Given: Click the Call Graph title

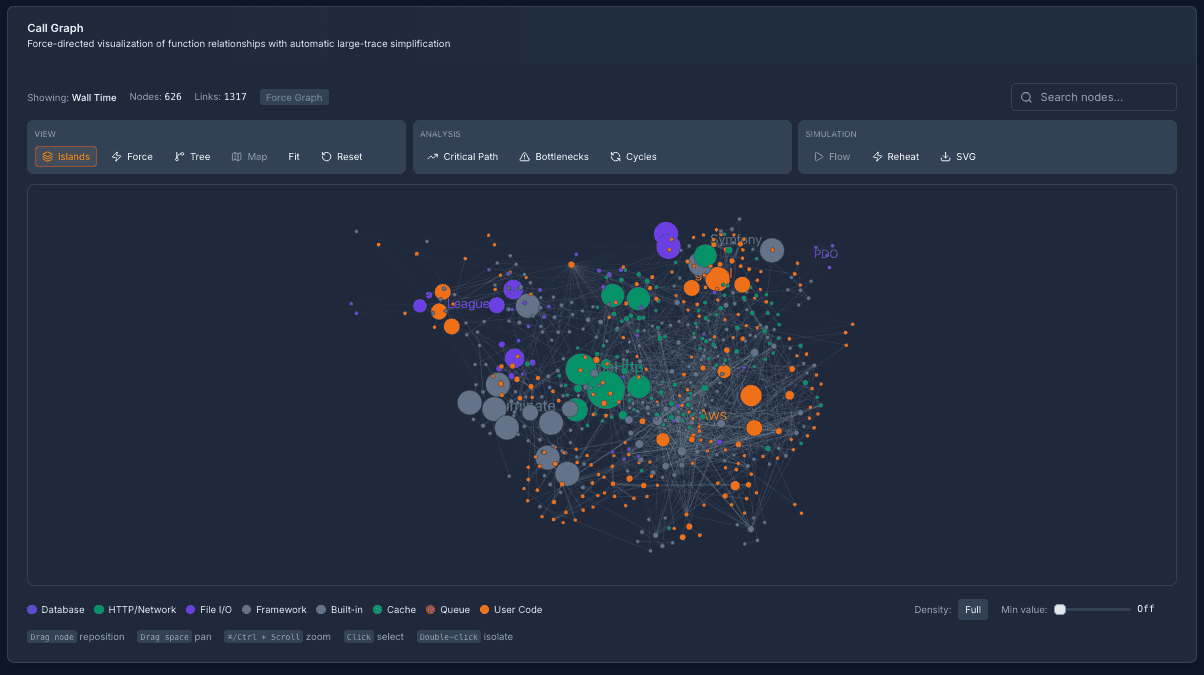Looking at the screenshot, I should click(55, 28).
